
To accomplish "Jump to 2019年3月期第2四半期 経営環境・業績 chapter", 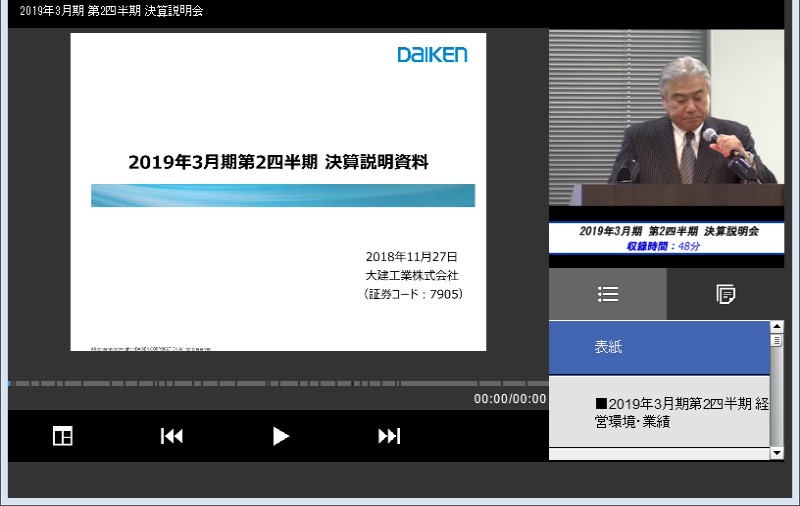I will click(x=659, y=413).
